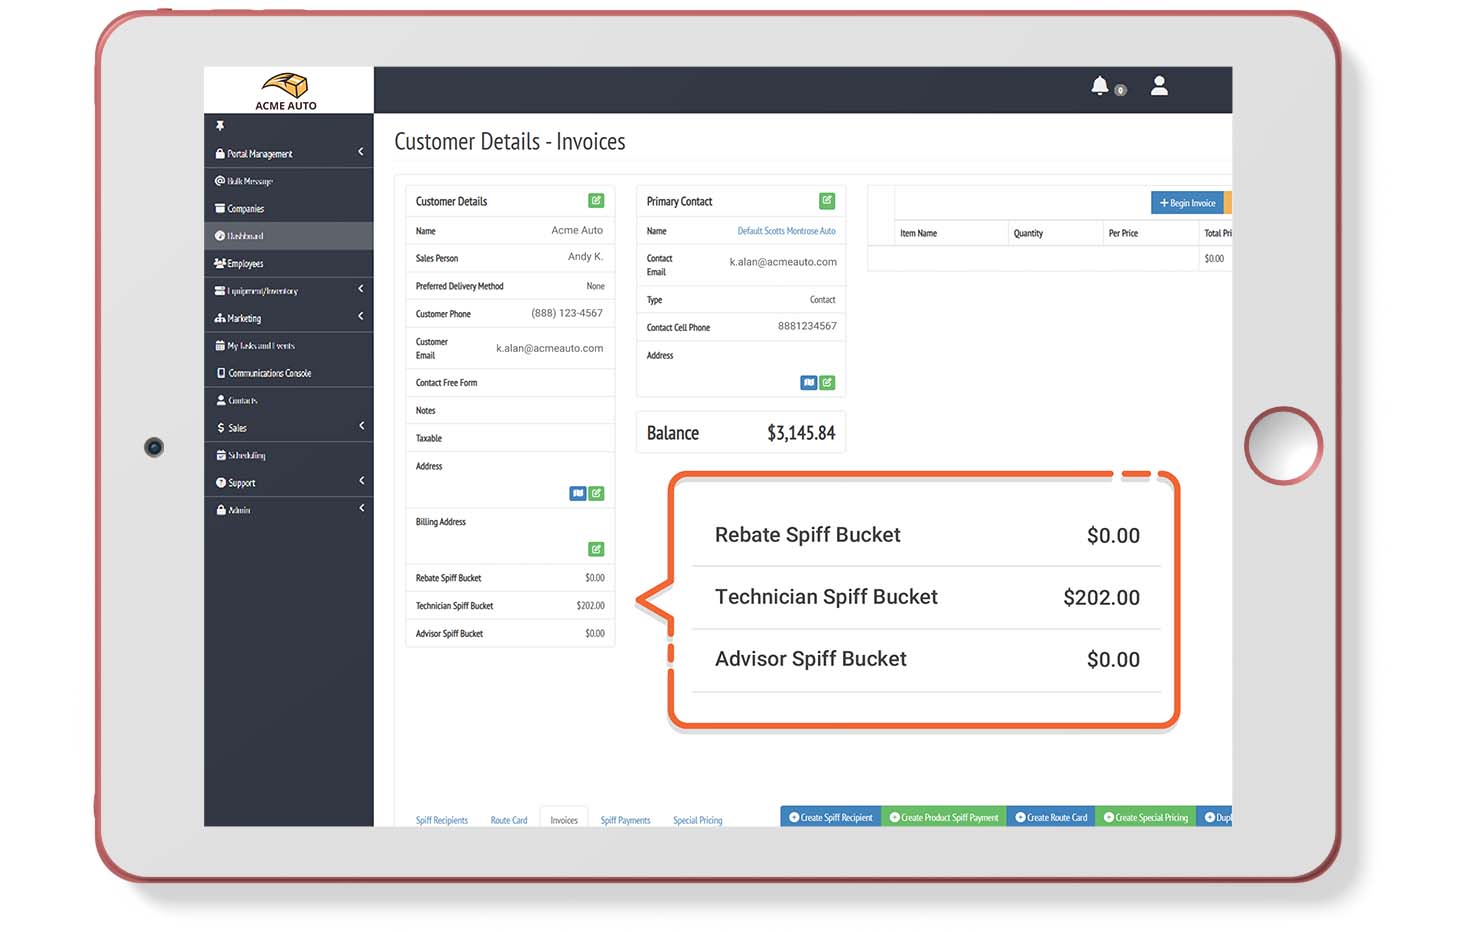Open the notifications bell icon
Viewport: 1459px width, 932px height.
1100,86
